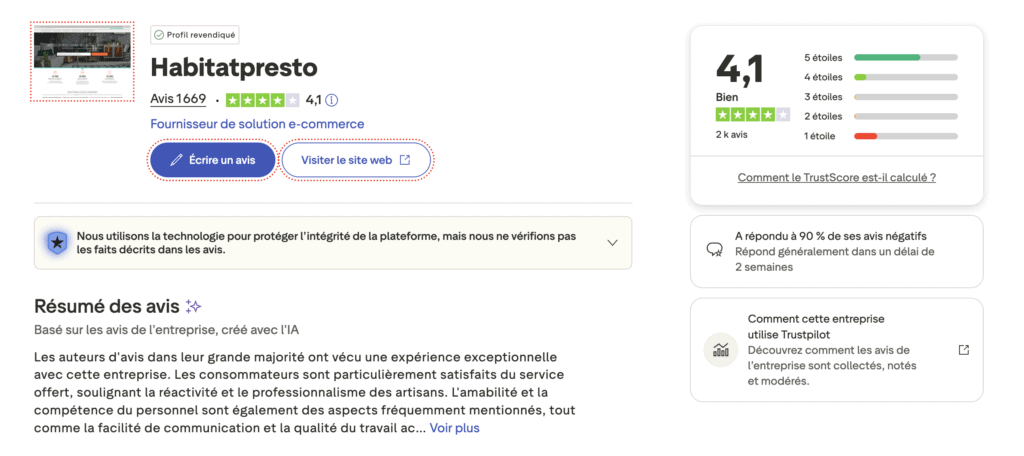The width and height of the screenshot is (1024, 456).
Task: Click the reply bubble icon in response card
Action: 715,250
